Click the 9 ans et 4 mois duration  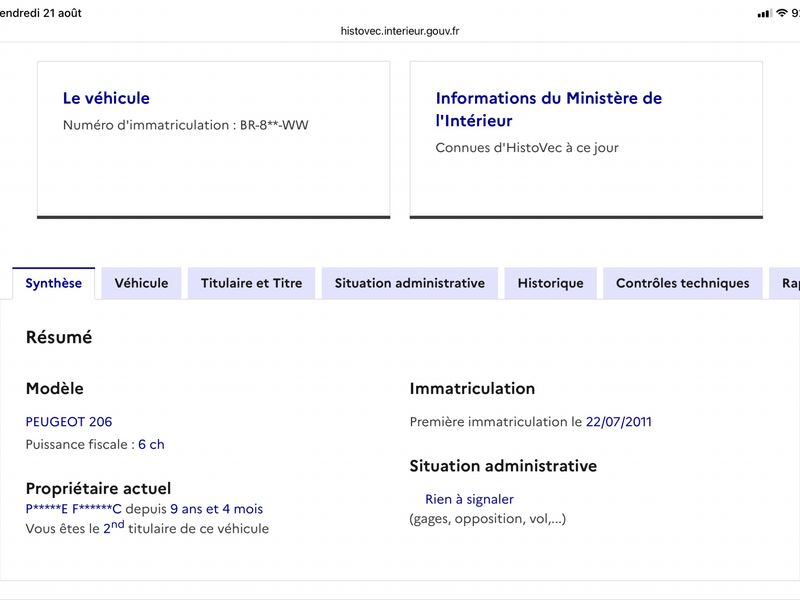pos(216,509)
